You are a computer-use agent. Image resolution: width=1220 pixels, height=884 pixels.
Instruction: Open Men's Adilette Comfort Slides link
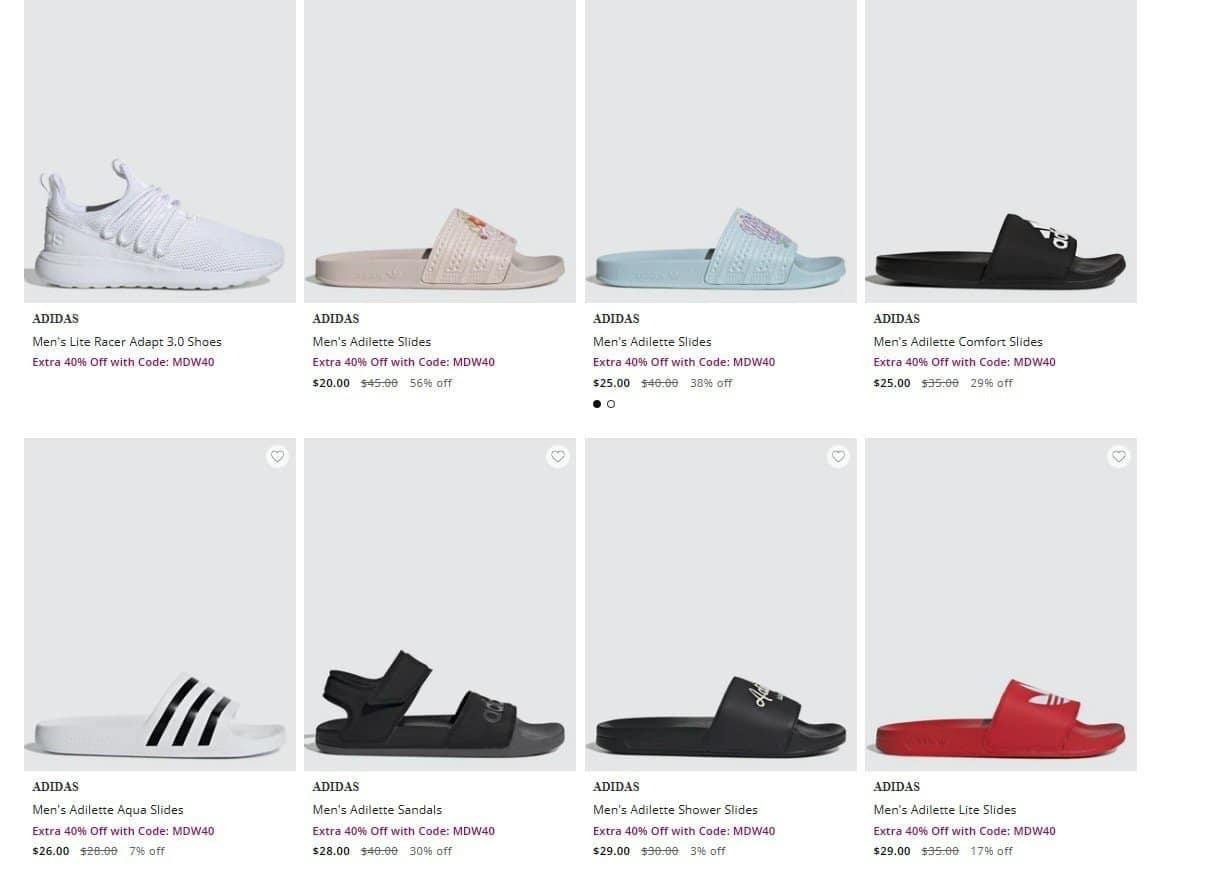(x=958, y=342)
